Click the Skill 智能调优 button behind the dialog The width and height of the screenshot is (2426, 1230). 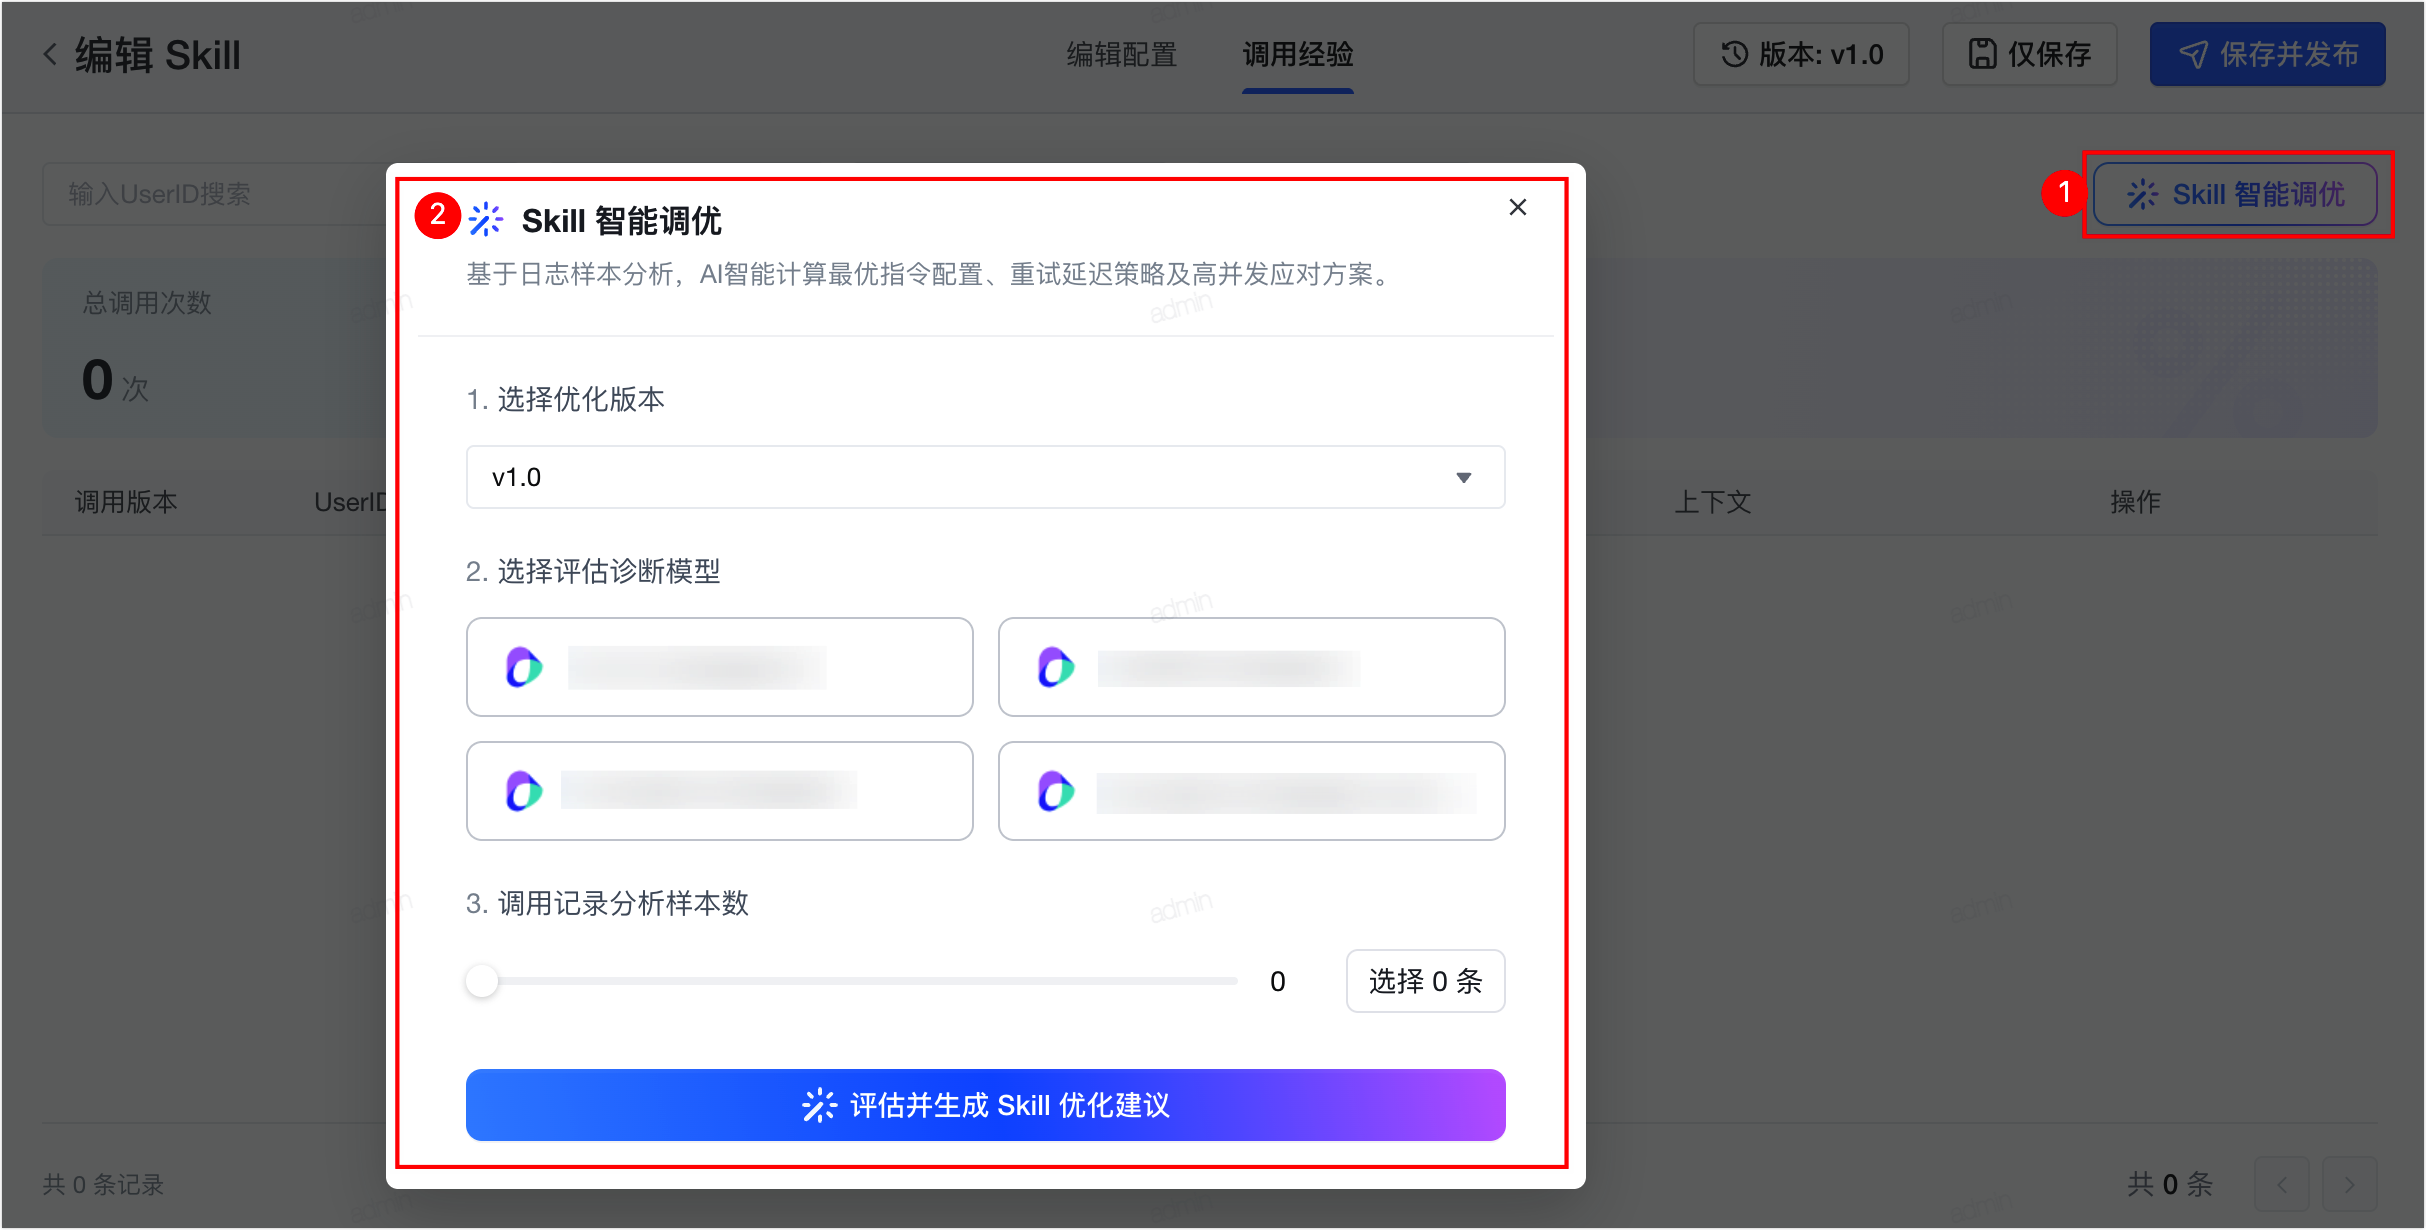2235,194
